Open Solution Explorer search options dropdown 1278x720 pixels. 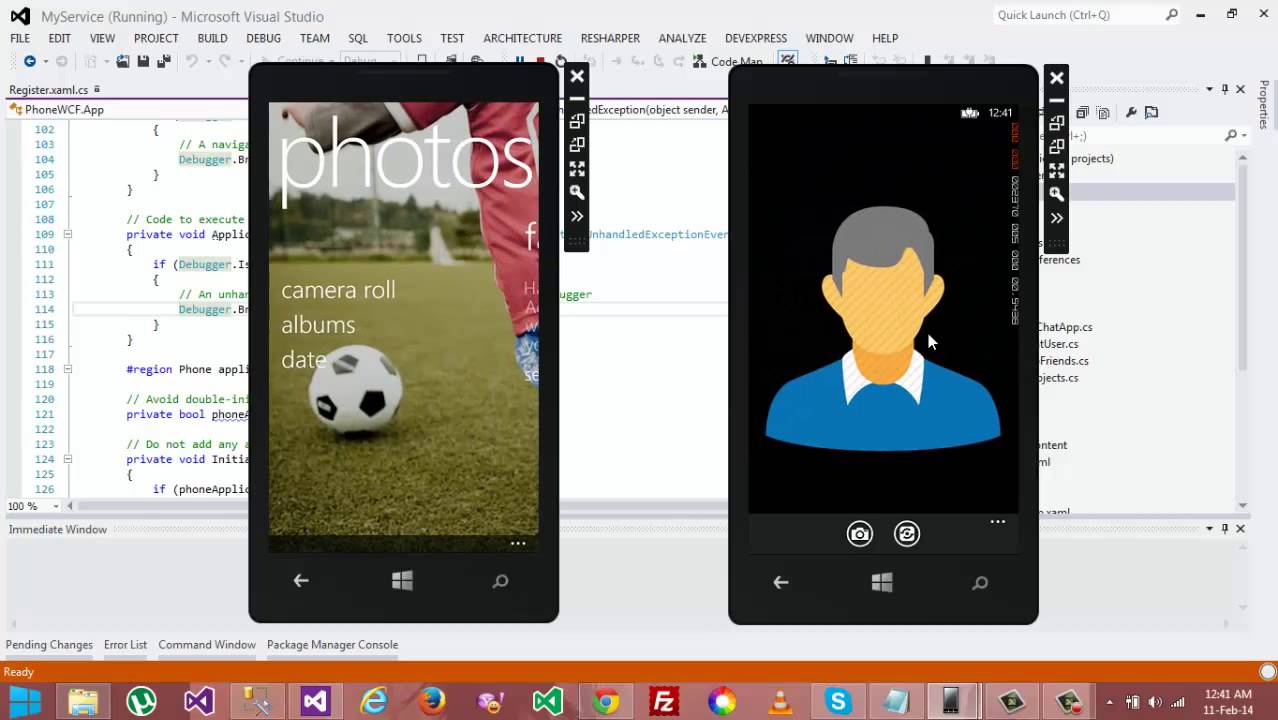point(1244,135)
